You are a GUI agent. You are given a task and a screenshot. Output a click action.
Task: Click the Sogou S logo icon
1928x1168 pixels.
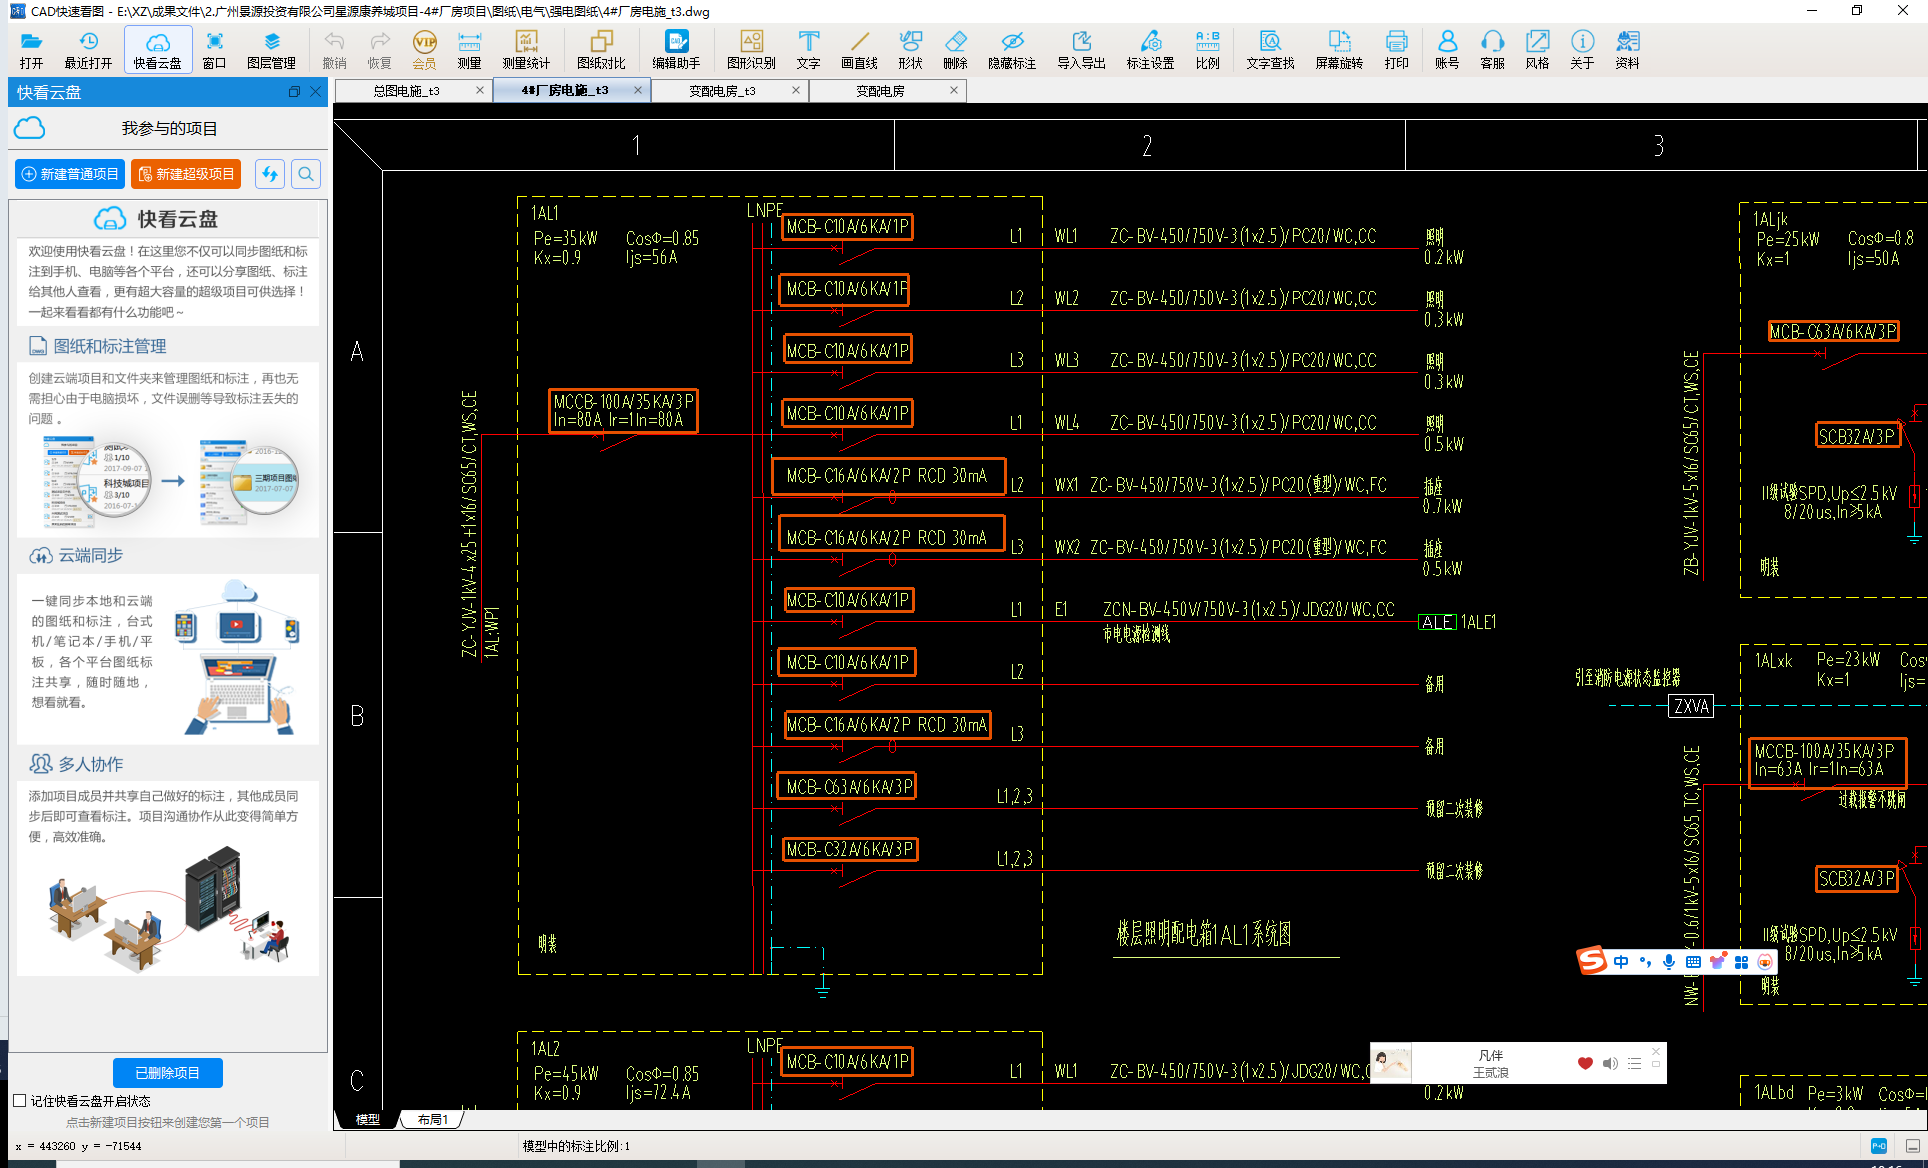[x=1592, y=961]
